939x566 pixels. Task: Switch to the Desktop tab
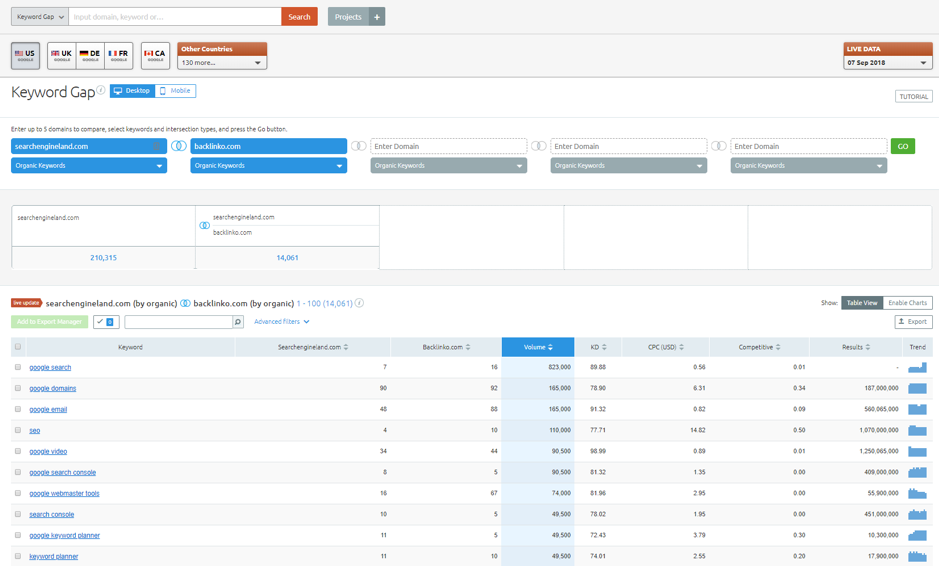click(132, 90)
